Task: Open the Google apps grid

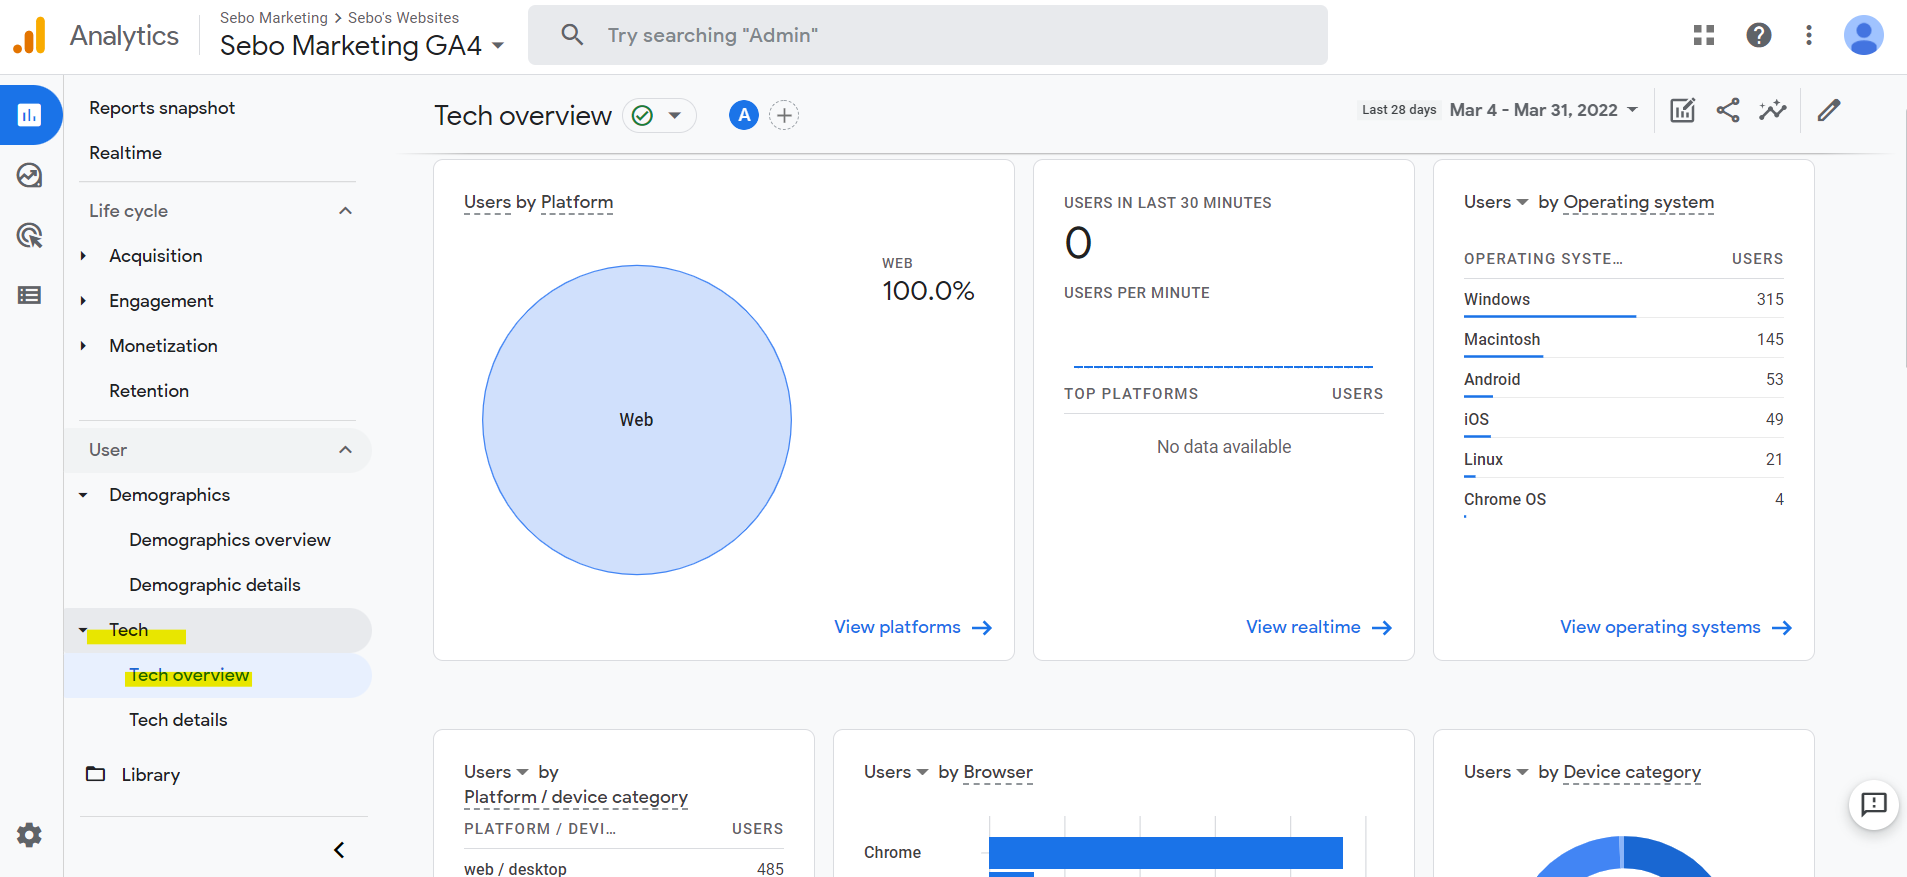Action: [1704, 35]
